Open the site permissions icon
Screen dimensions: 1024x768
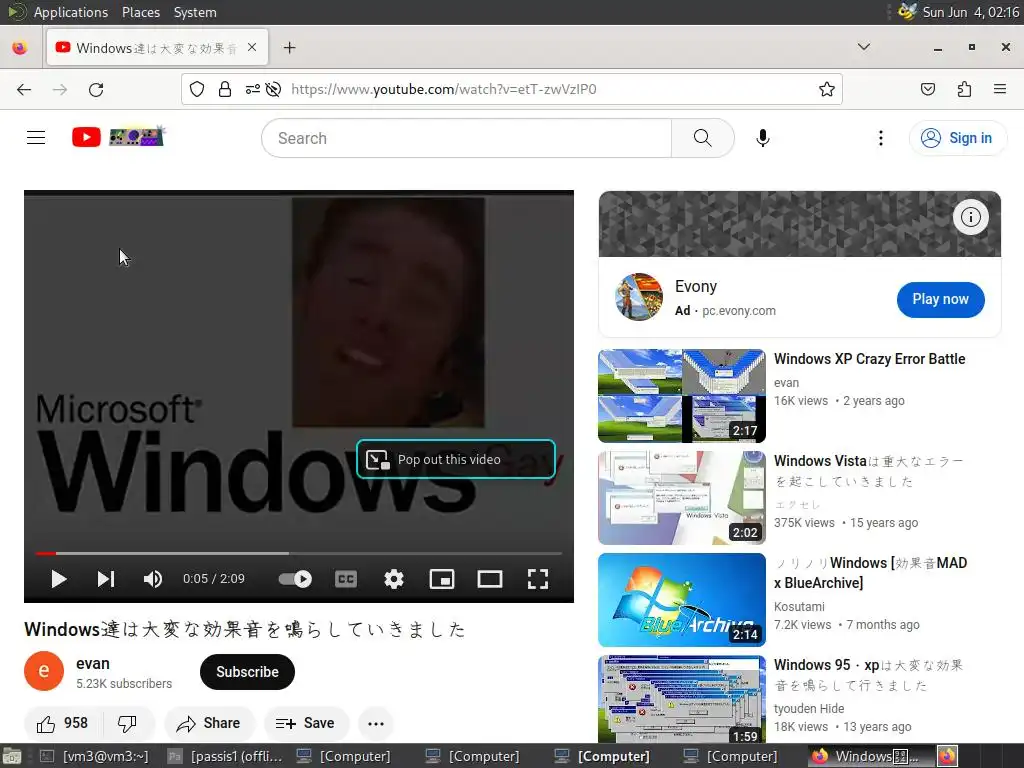[253, 89]
